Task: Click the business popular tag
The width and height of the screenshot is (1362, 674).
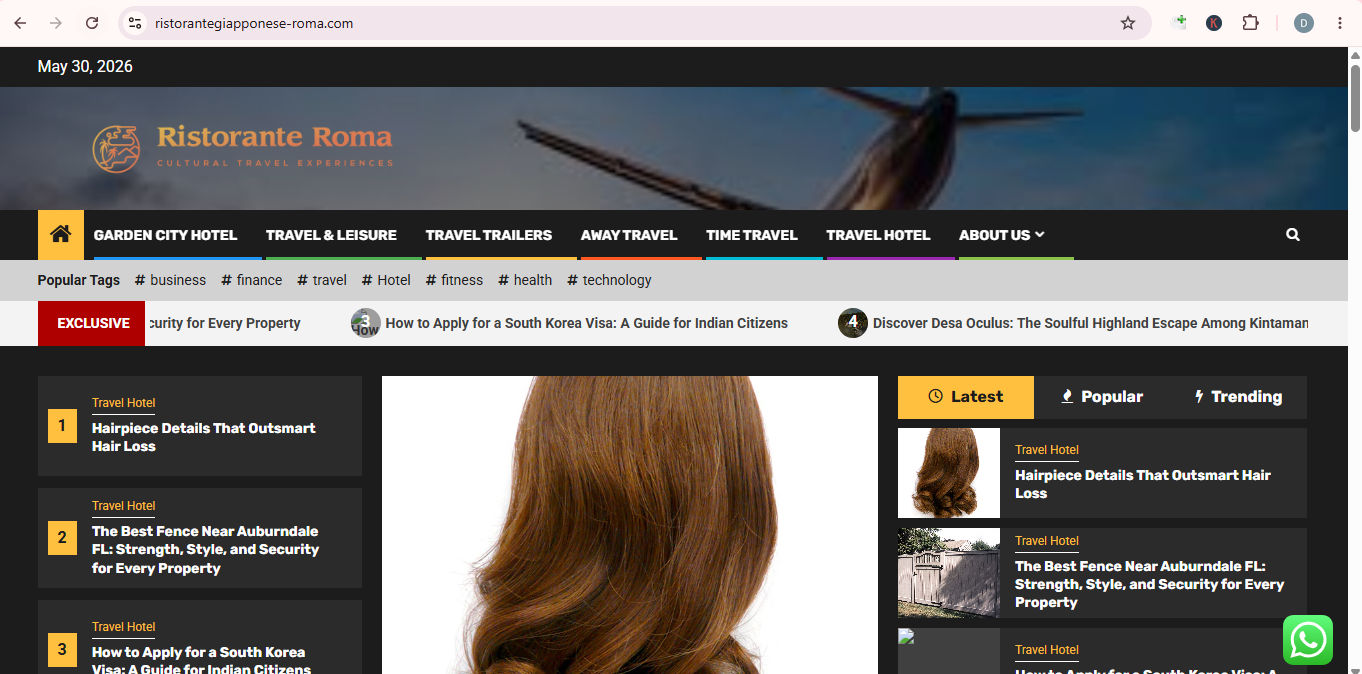Action: coord(170,280)
